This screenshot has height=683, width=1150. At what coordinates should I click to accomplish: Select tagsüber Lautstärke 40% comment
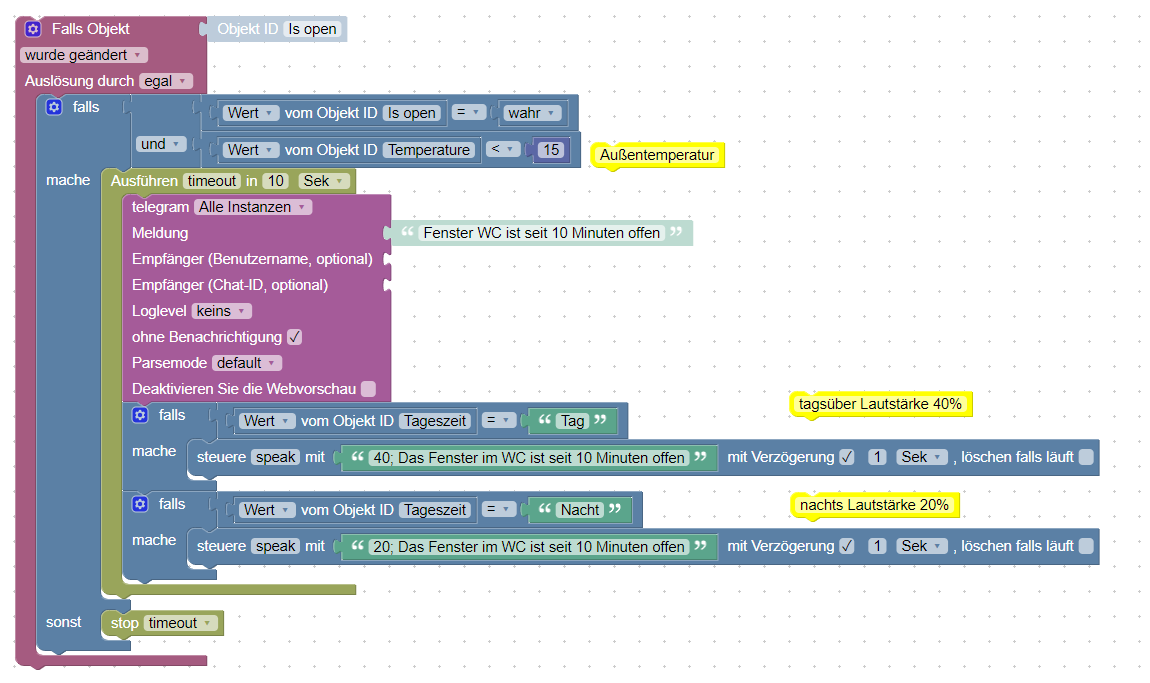(880, 403)
